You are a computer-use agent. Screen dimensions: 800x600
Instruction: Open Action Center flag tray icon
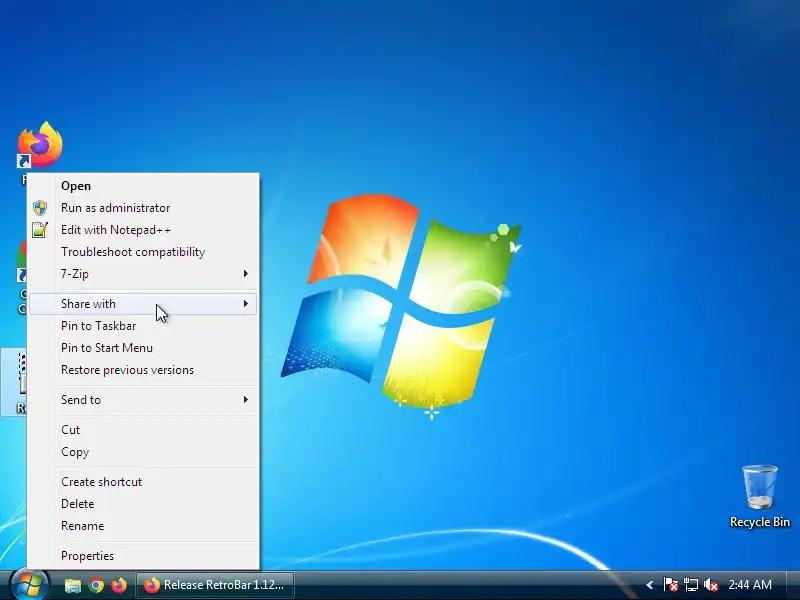670,585
